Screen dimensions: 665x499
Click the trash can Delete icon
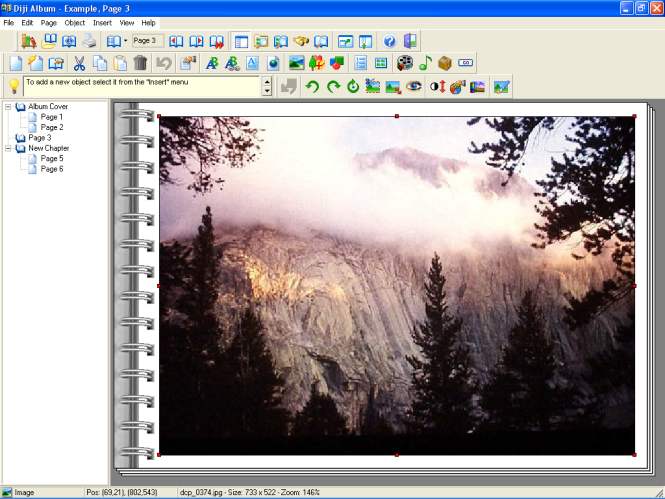tap(141, 63)
